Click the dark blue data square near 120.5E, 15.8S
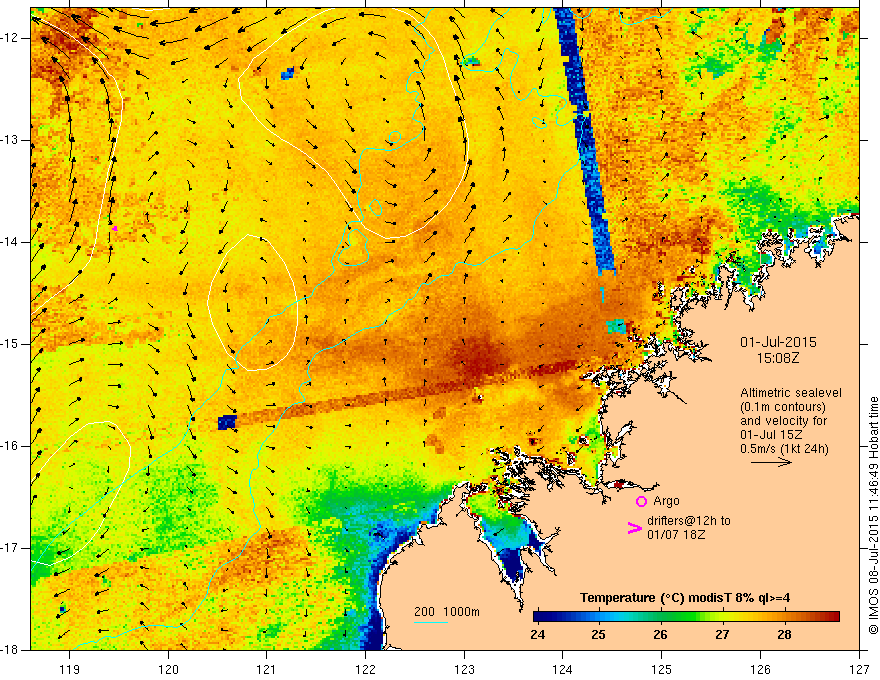The image size is (880, 680). (227, 422)
